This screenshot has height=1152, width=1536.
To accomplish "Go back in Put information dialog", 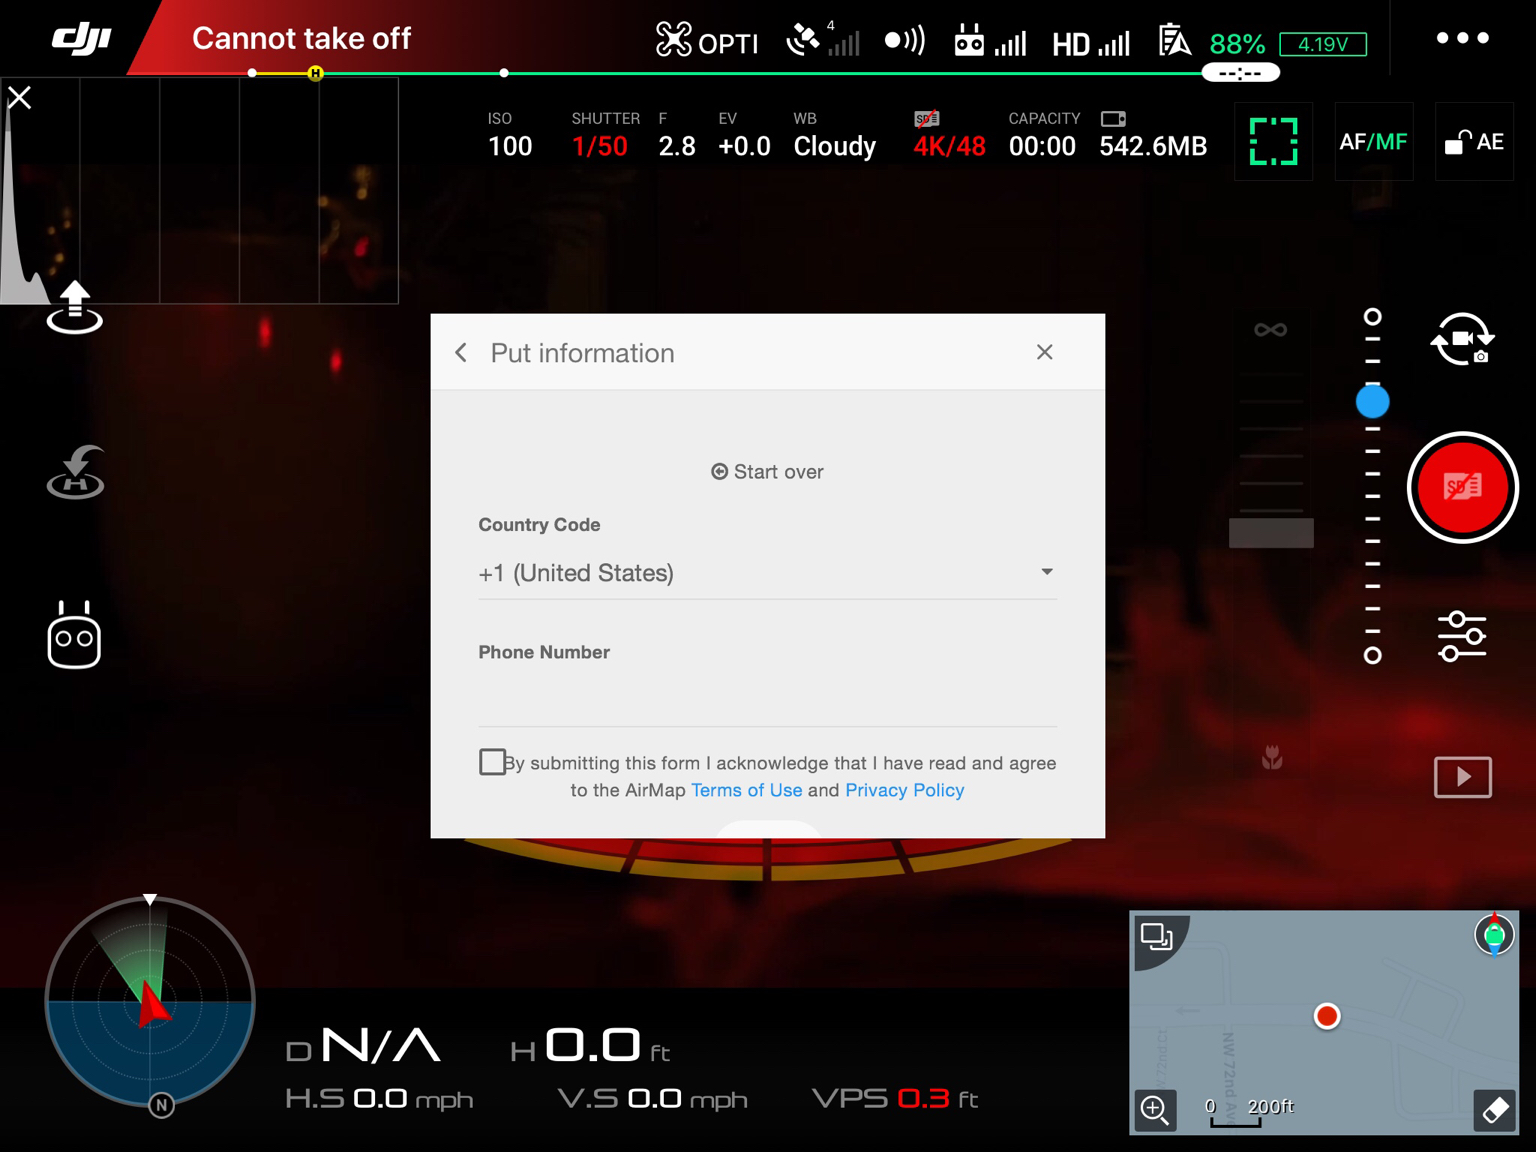I will point(461,352).
